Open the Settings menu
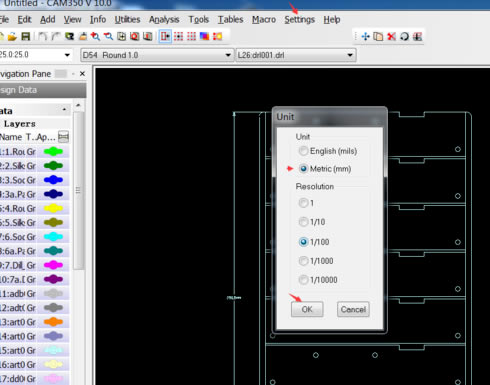 pos(299,20)
